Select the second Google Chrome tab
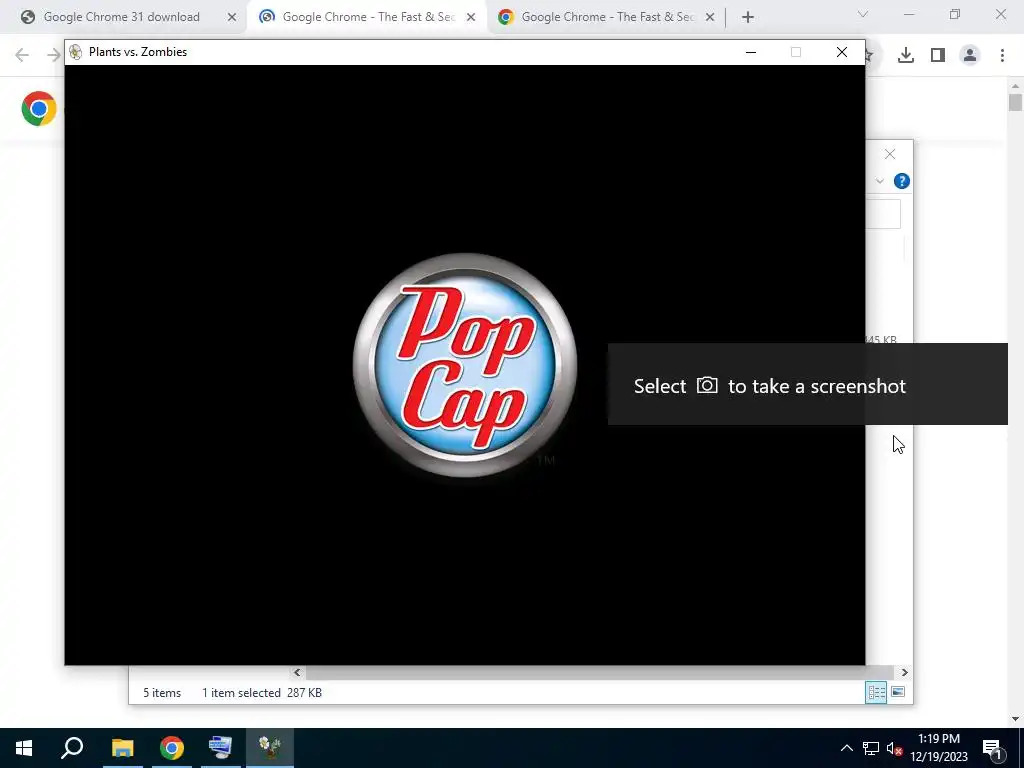 pos(368,17)
